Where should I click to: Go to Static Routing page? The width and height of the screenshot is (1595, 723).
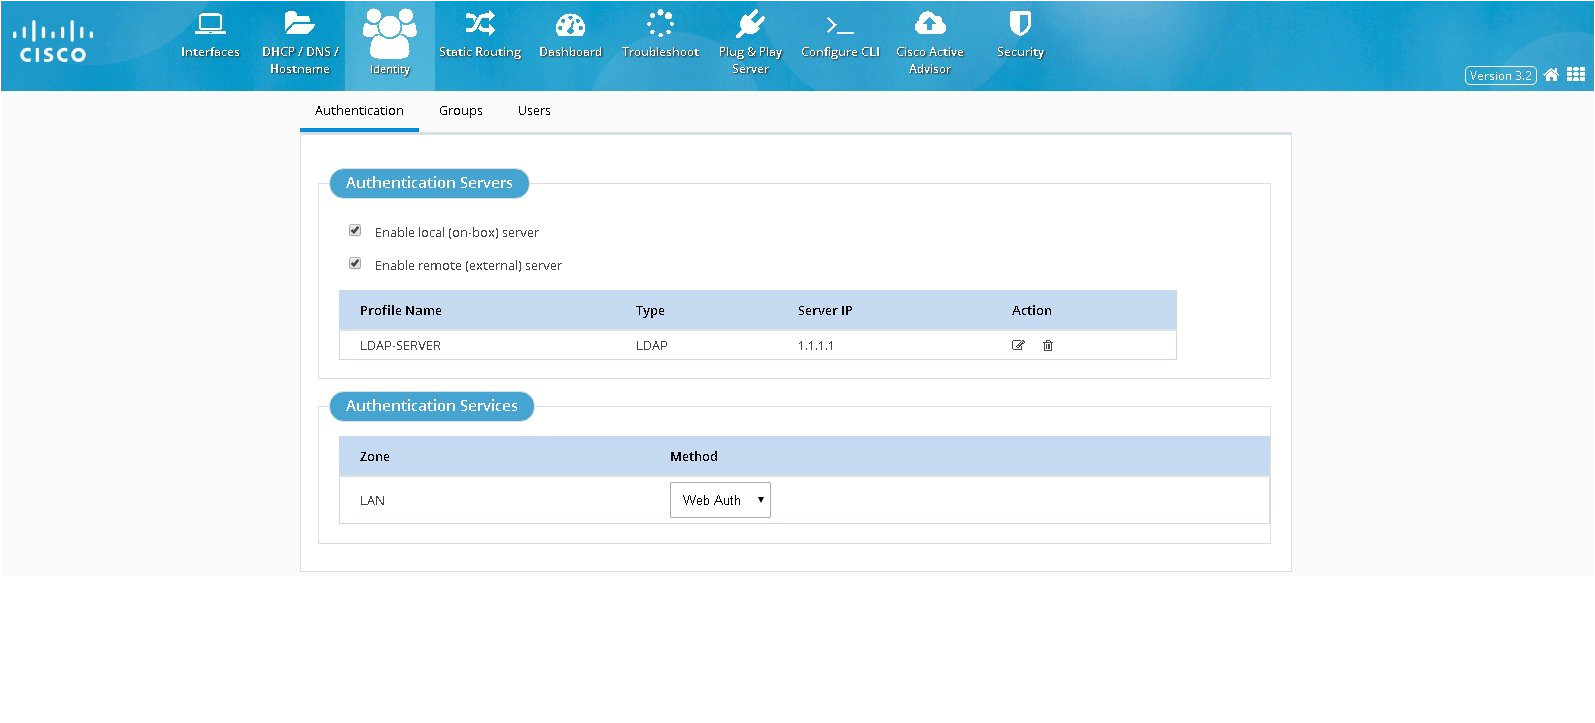[x=480, y=36]
